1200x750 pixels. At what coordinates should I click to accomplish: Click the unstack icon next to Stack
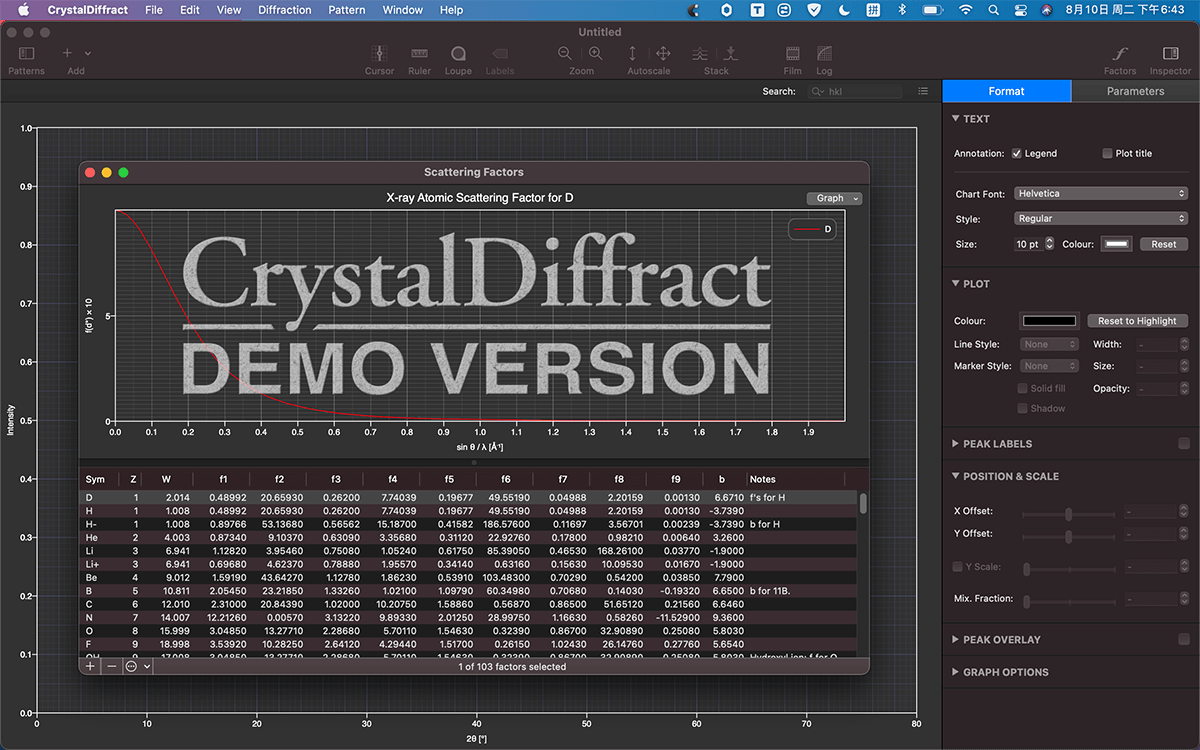tap(731, 53)
